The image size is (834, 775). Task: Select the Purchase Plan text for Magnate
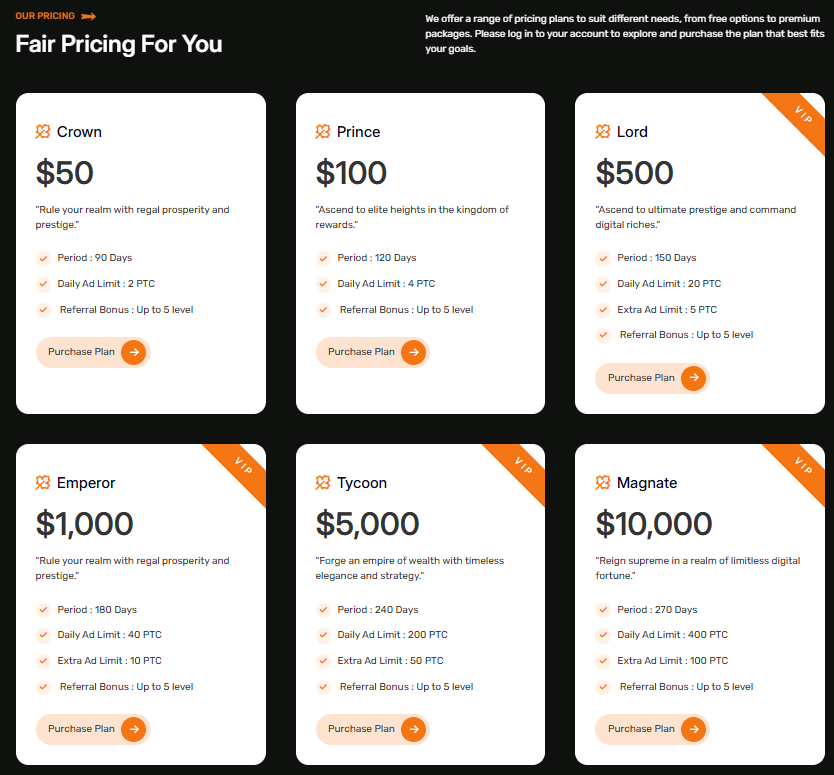641,729
